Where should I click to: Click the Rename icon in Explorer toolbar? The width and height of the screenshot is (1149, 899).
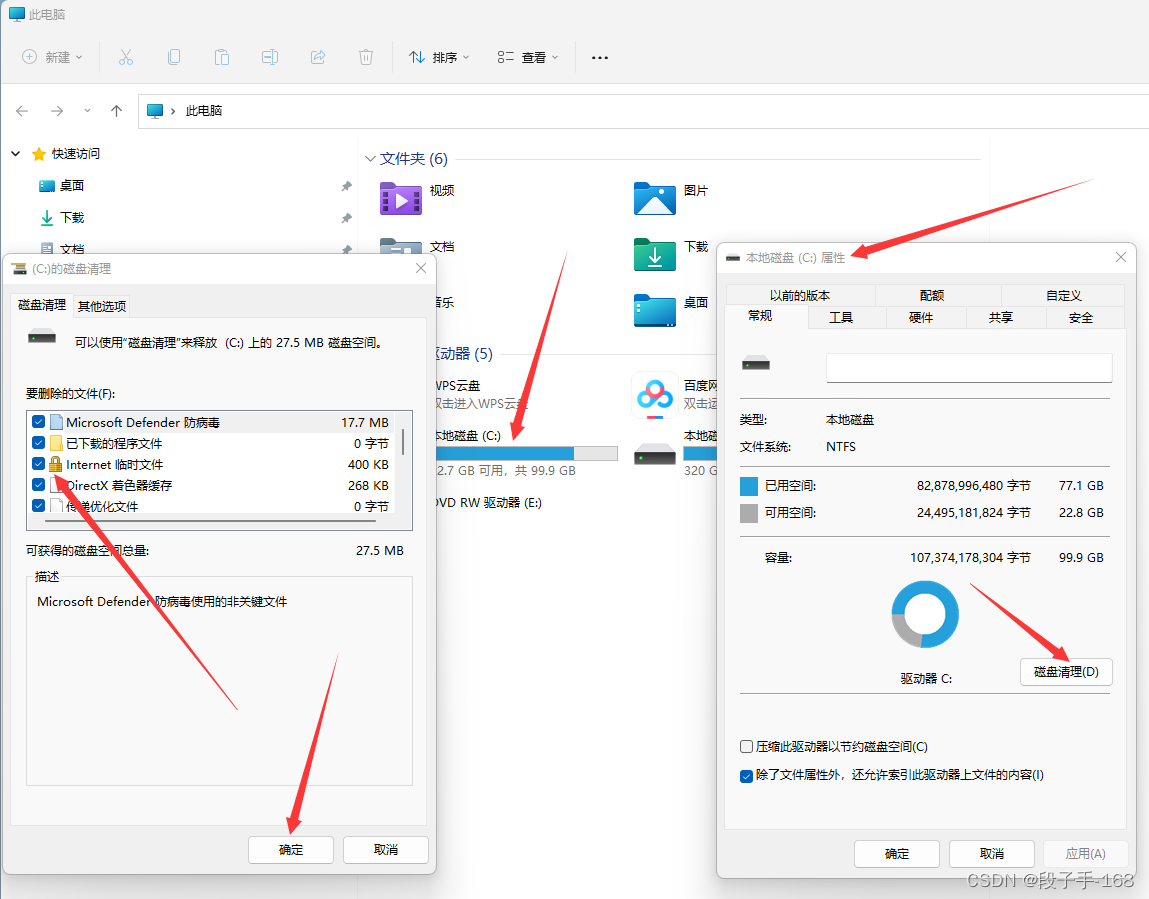(x=270, y=57)
